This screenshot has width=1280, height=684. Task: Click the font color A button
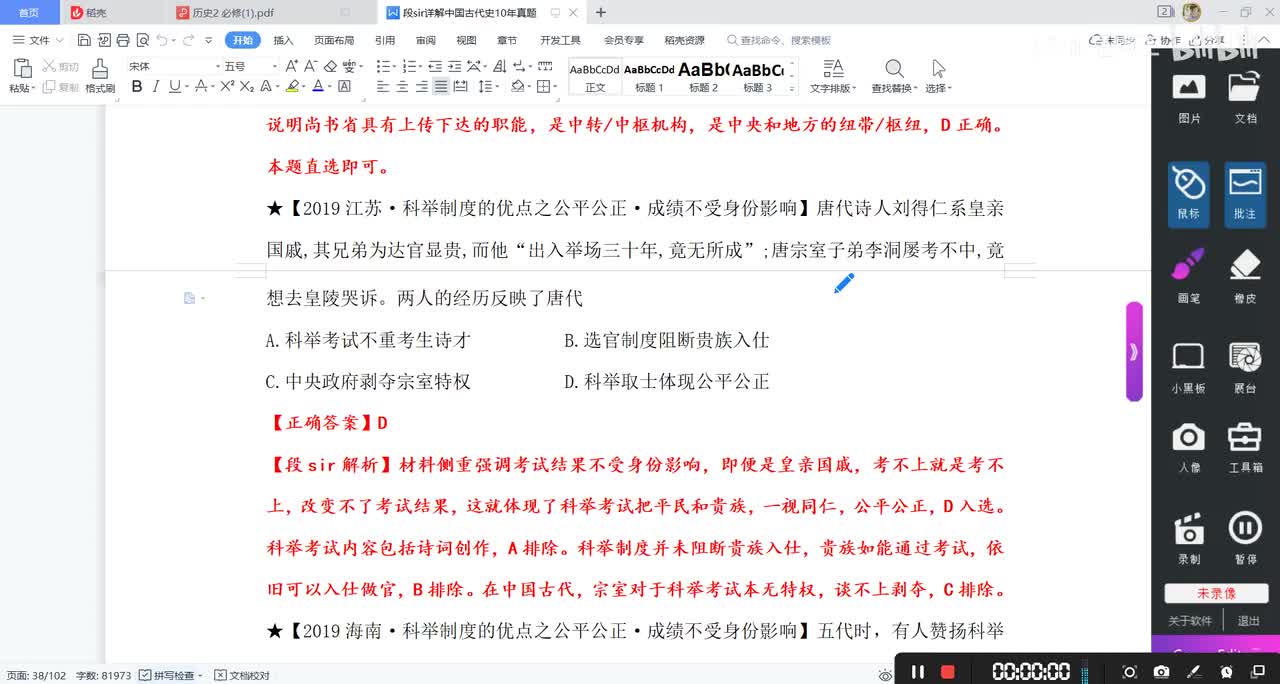318,87
